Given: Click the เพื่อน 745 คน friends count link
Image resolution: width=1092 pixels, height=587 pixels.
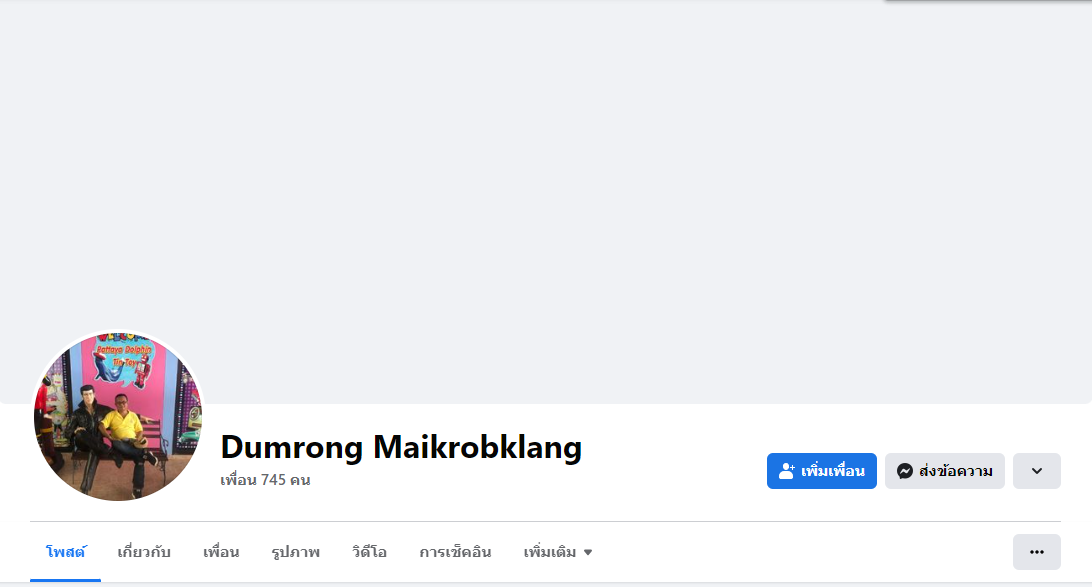Looking at the screenshot, I should 265,480.
